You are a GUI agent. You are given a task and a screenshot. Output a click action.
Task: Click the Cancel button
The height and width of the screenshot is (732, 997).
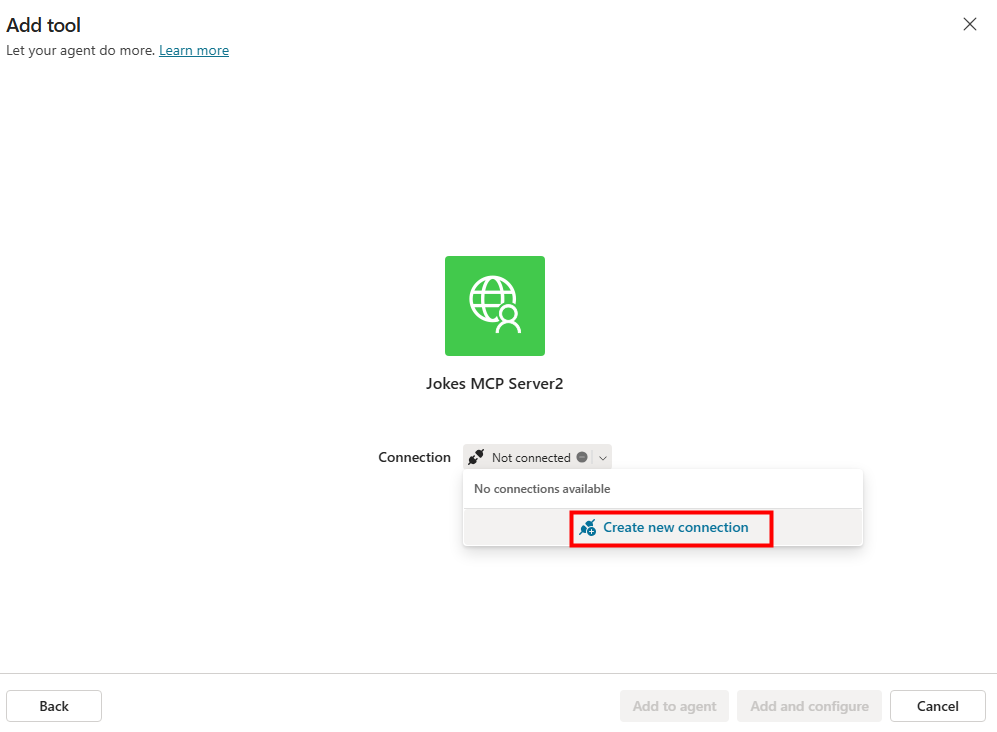coord(937,706)
